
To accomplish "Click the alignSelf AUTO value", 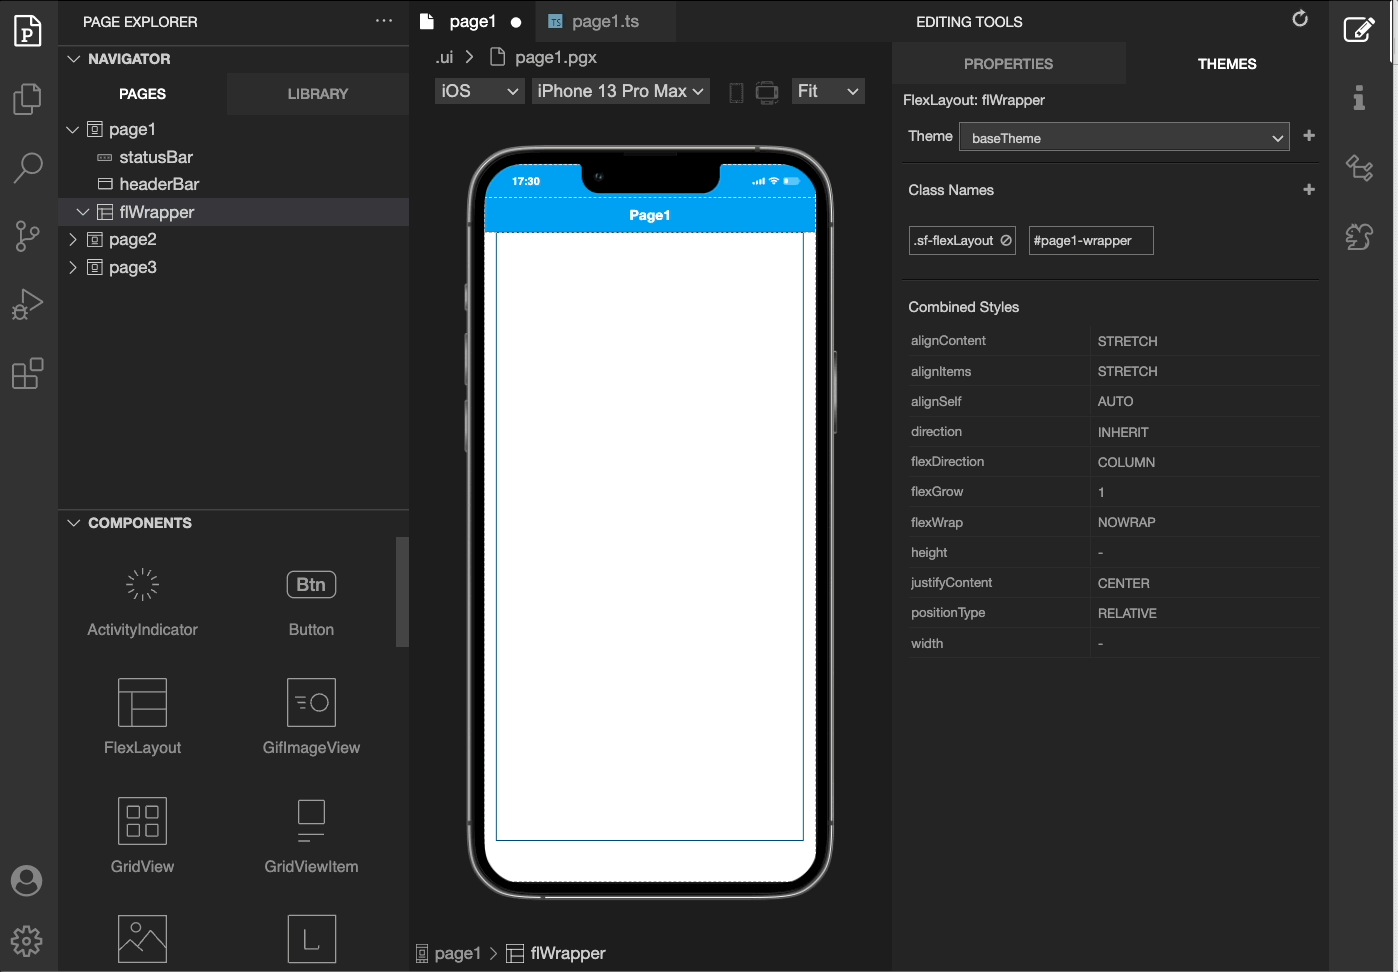I will click(x=1115, y=401).
